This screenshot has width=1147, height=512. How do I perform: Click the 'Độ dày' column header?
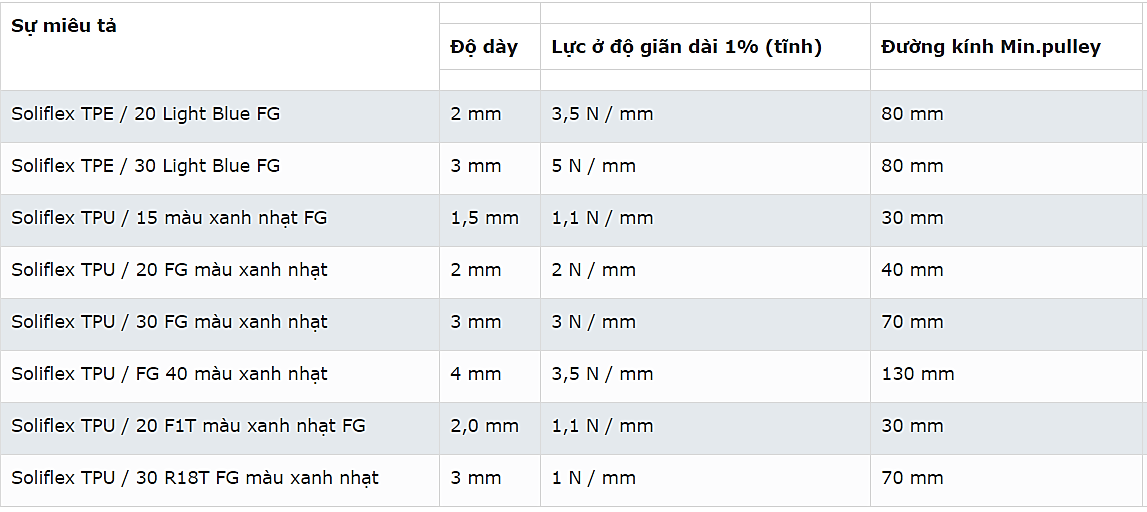point(484,47)
